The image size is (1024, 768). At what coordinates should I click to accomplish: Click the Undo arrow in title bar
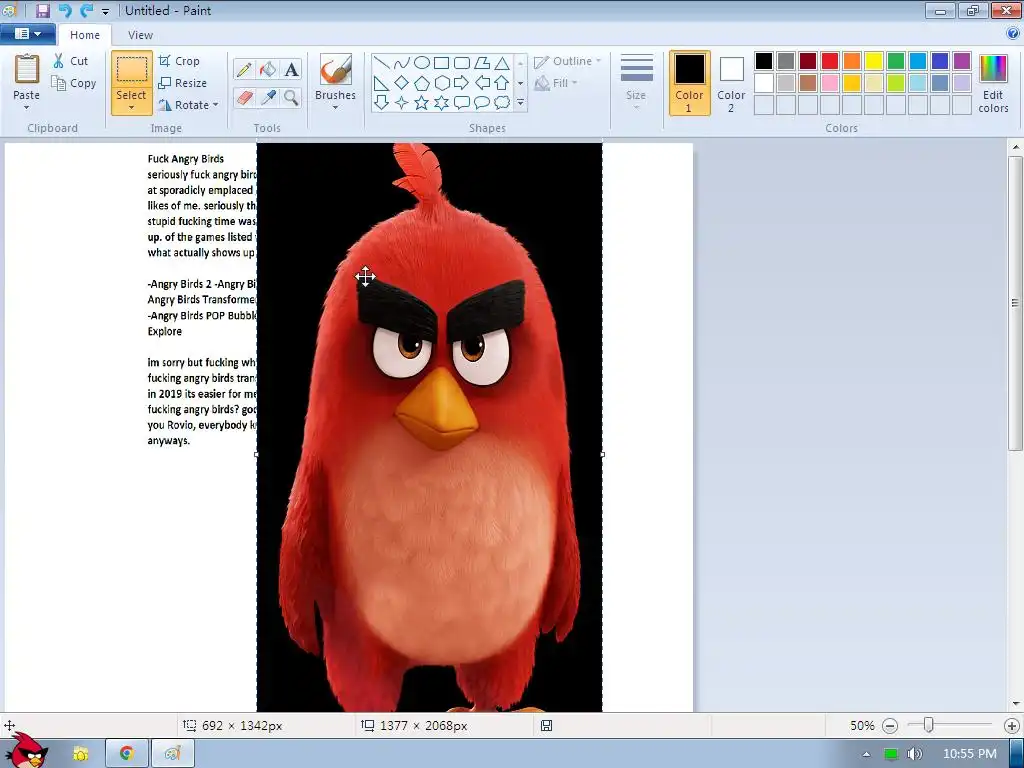(65, 10)
